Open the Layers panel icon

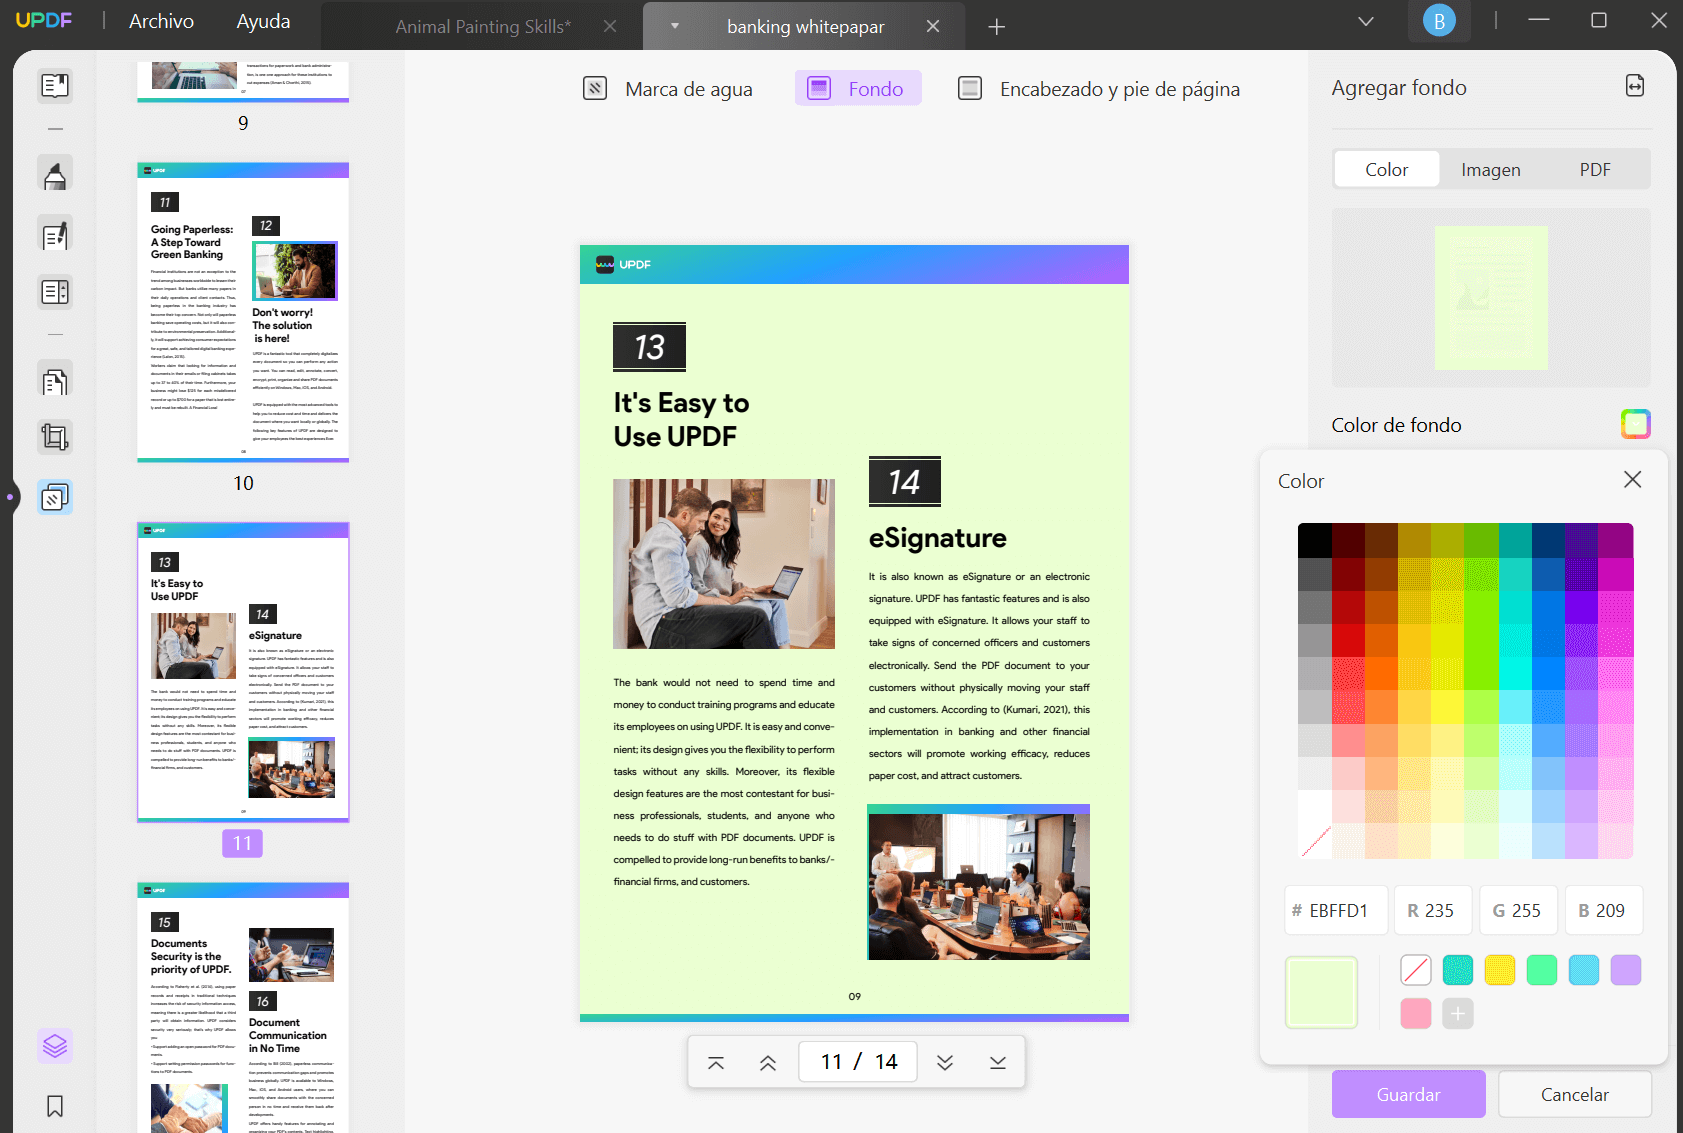click(54, 1045)
